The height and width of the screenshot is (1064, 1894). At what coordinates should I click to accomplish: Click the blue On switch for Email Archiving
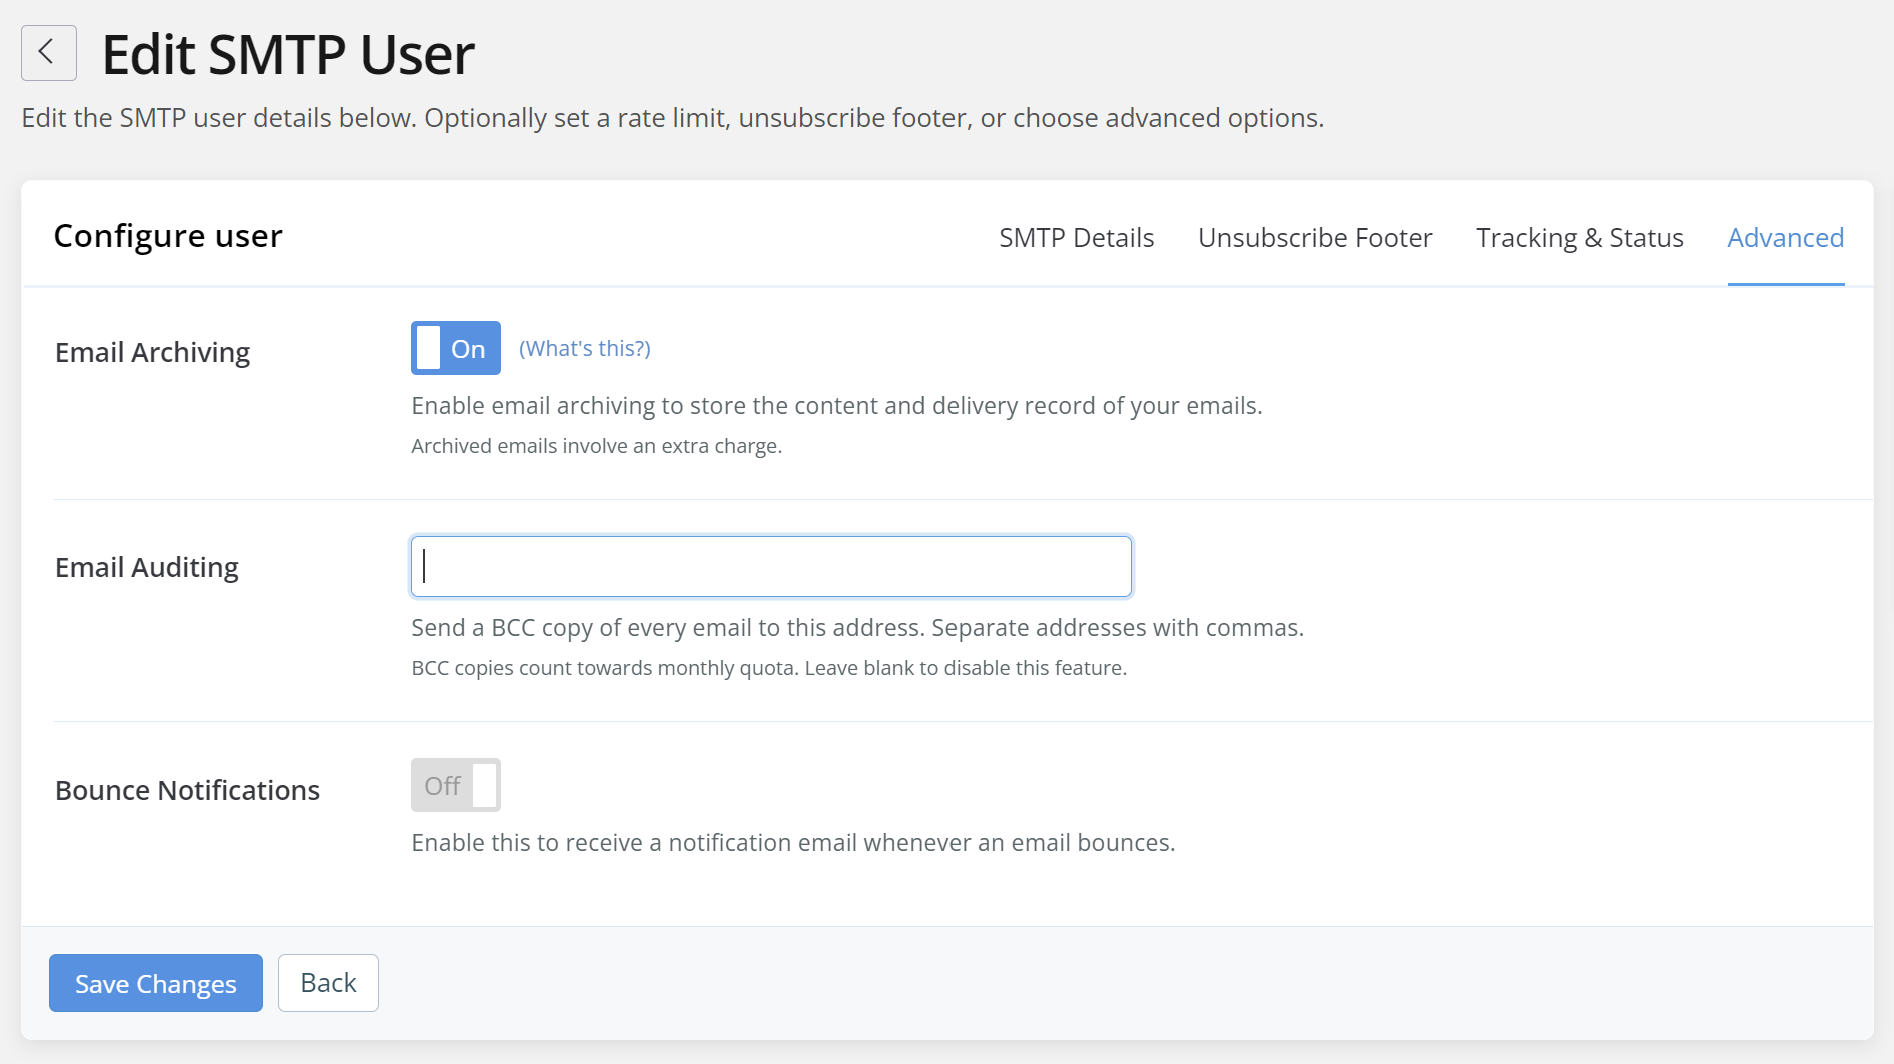coord(455,348)
